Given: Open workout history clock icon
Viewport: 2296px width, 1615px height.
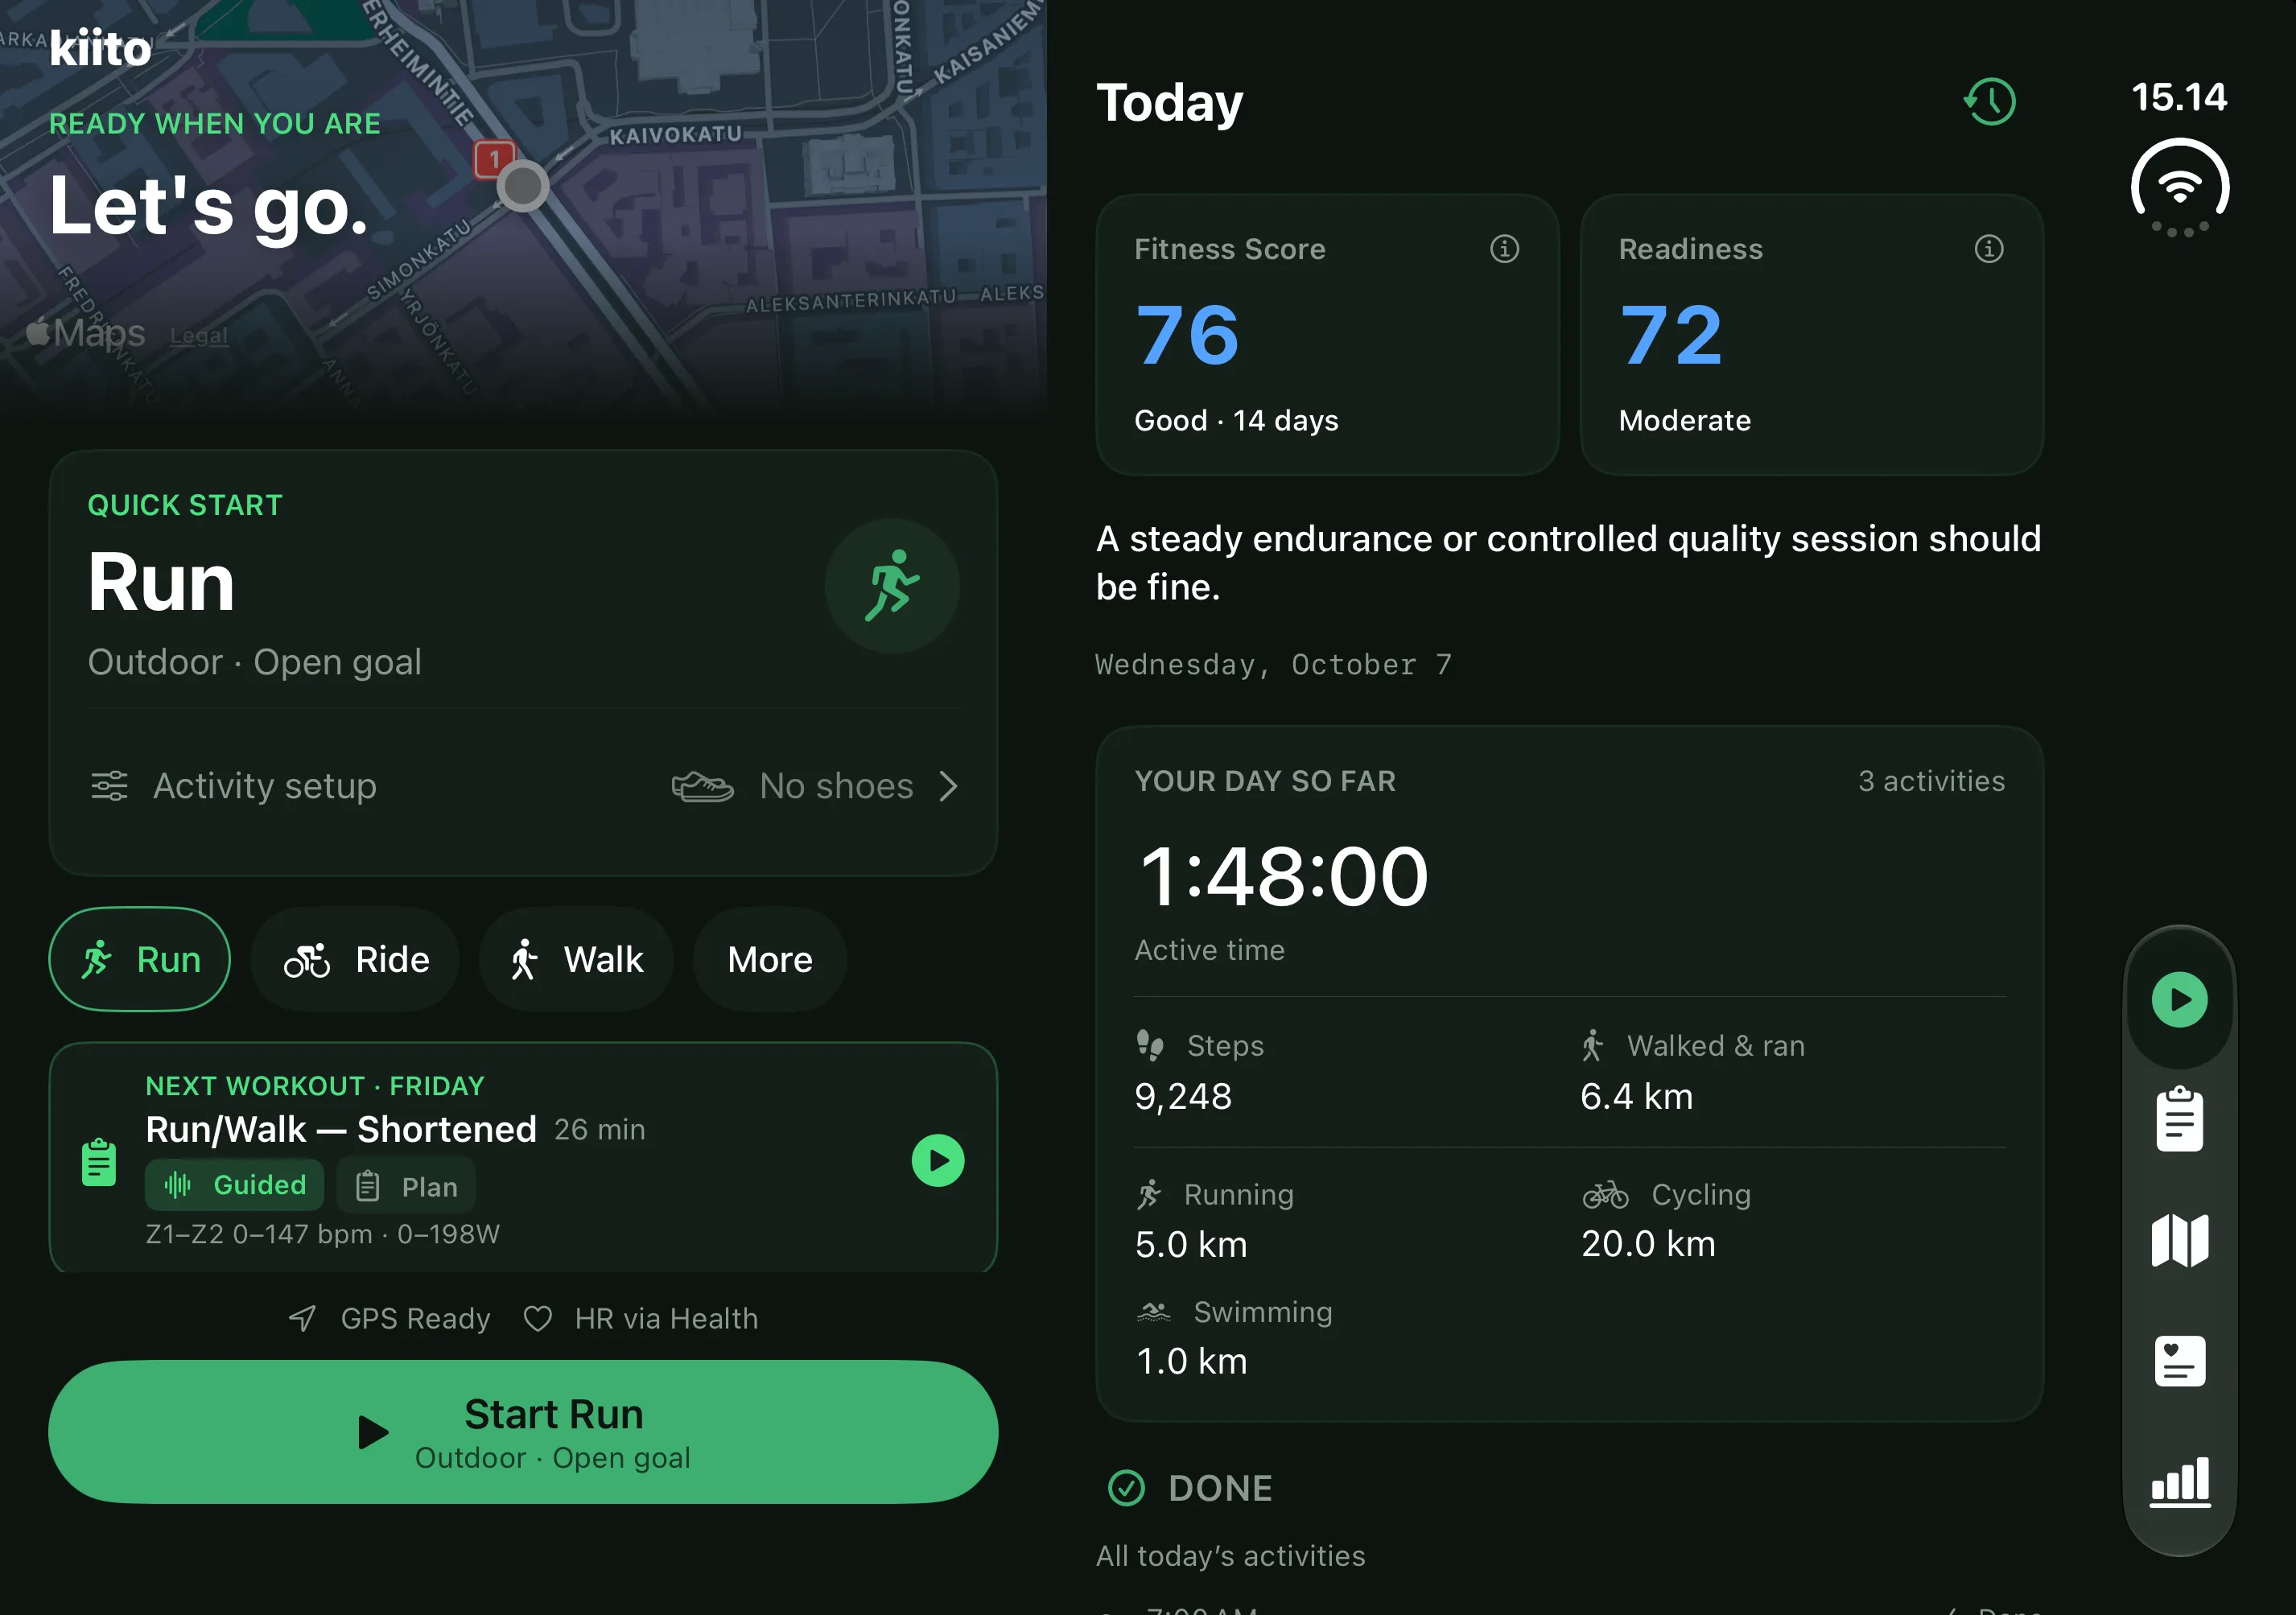Looking at the screenshot, I should [1990, 101].
